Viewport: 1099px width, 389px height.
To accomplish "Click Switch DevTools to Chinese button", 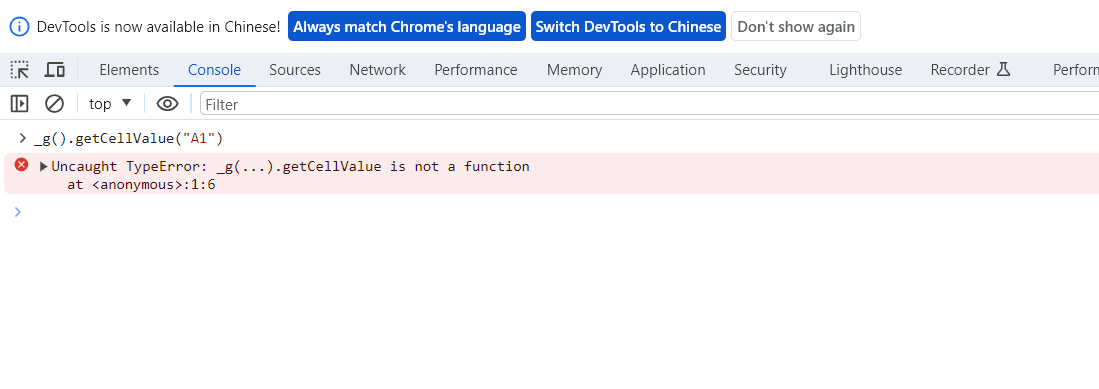I will [x=628, y=27].
